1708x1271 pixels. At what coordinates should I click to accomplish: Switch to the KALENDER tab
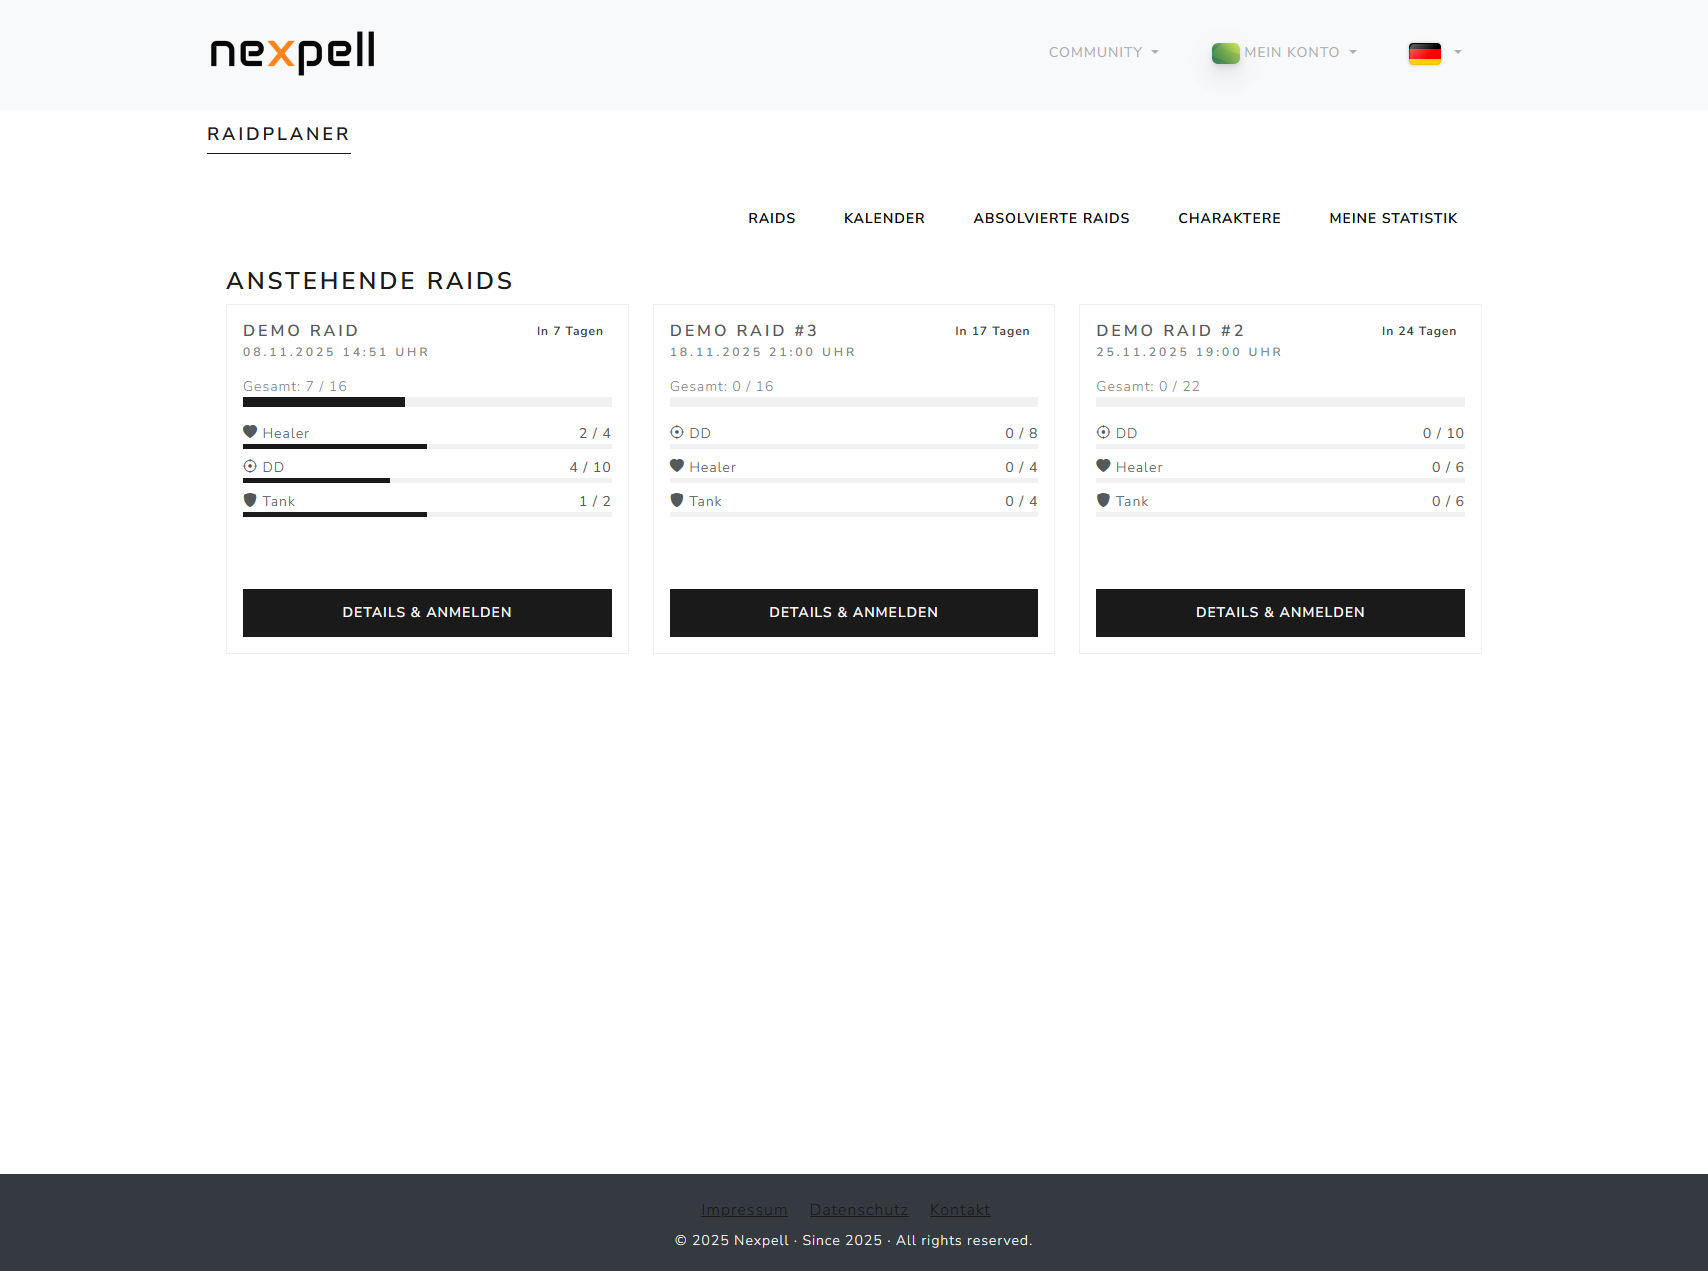tap(884, 218)
